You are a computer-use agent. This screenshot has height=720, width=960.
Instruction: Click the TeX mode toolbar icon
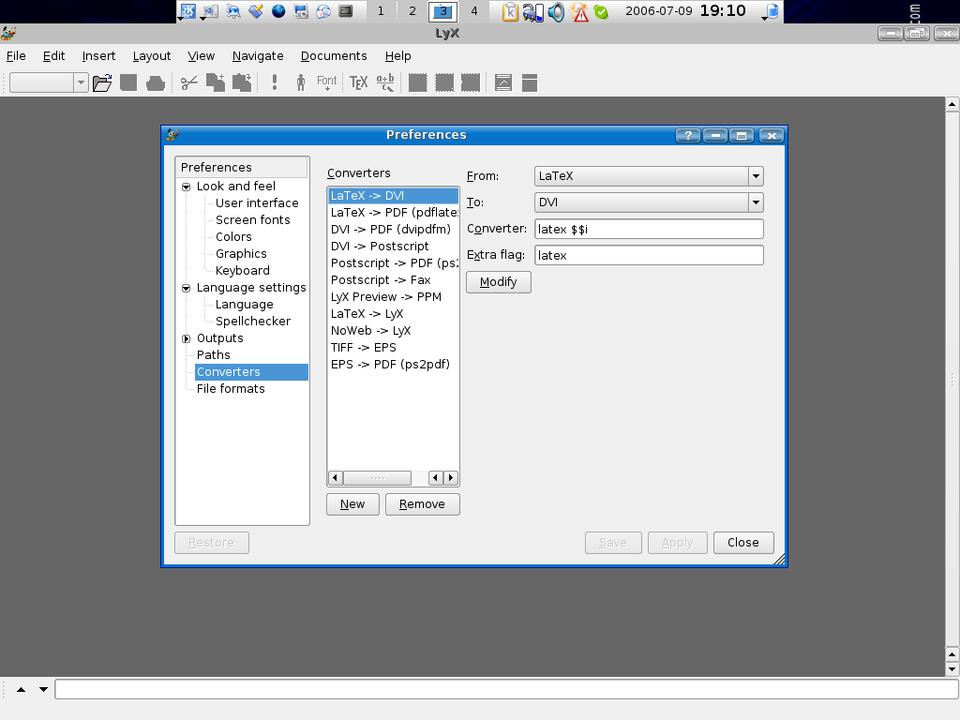click(x=358, y=83)
